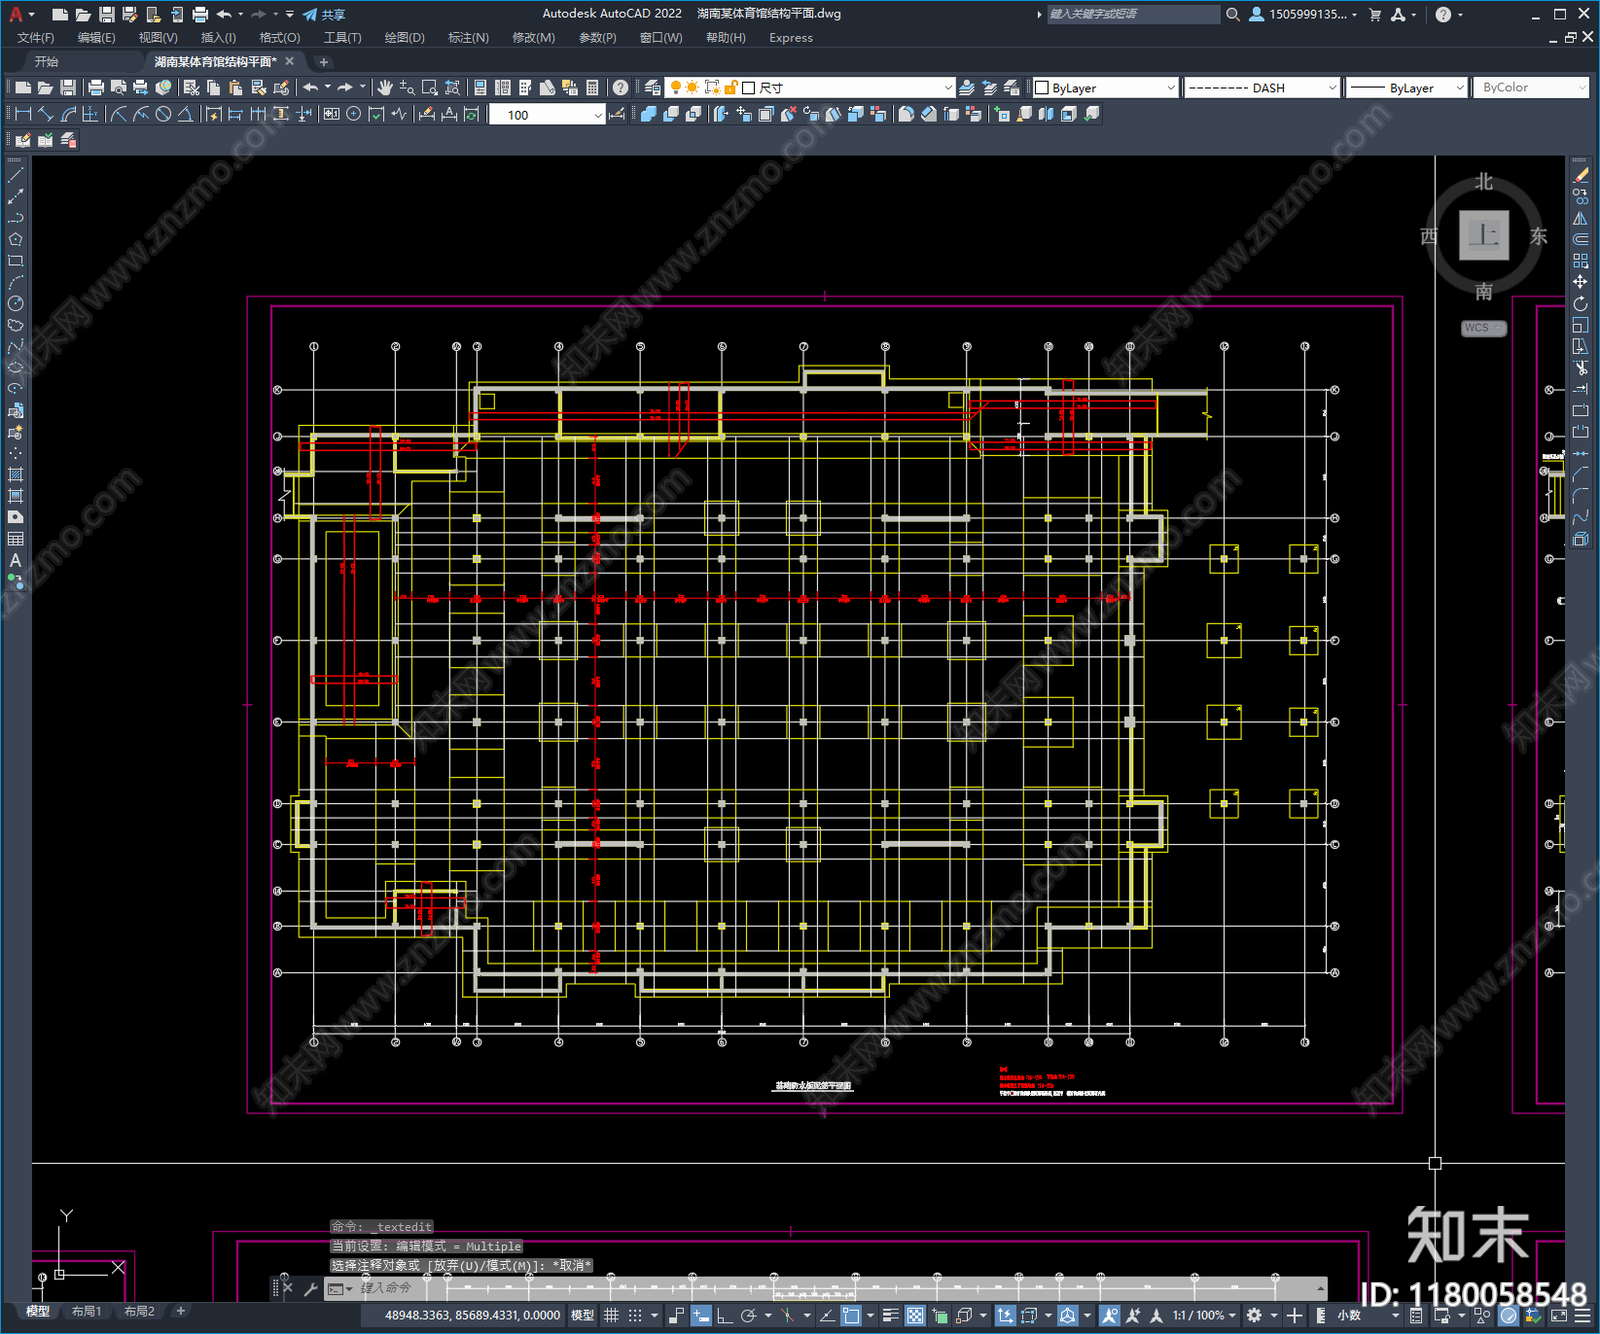Click the Plot (print) icon in standard toolbar
1600x1334 pixels.
pyautogui.click(x=97, y=88)
